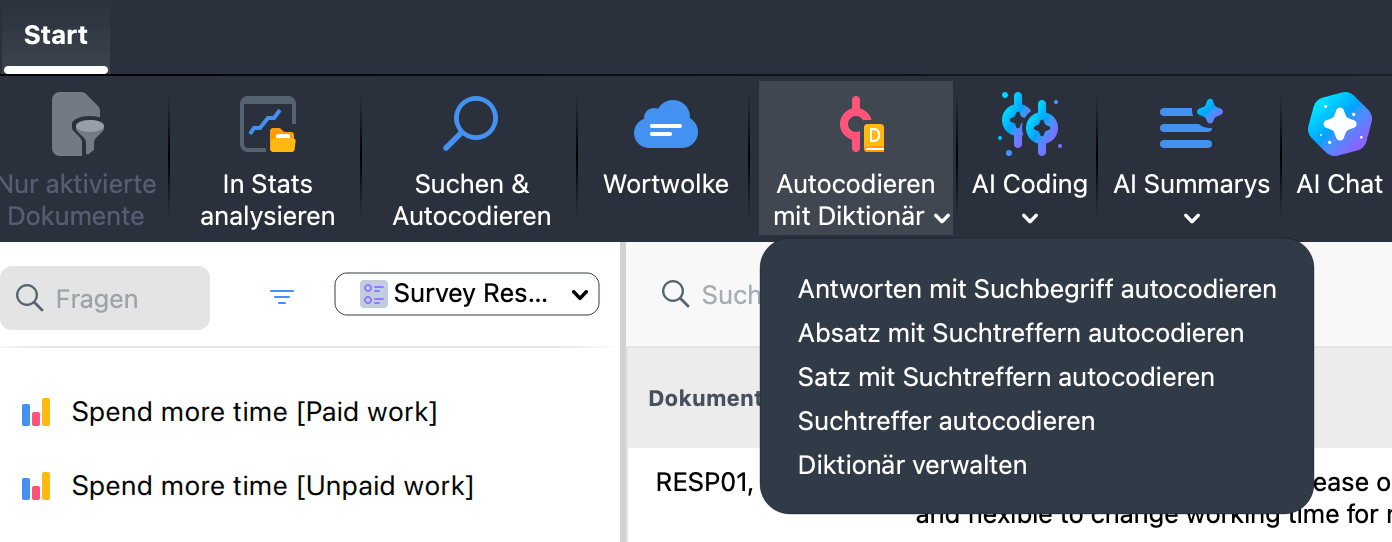The width and height of the screenshot is (1392, 542).
Task: Click the search field in the responses panel
Action: pyautogui.click(x=710, y=294)
